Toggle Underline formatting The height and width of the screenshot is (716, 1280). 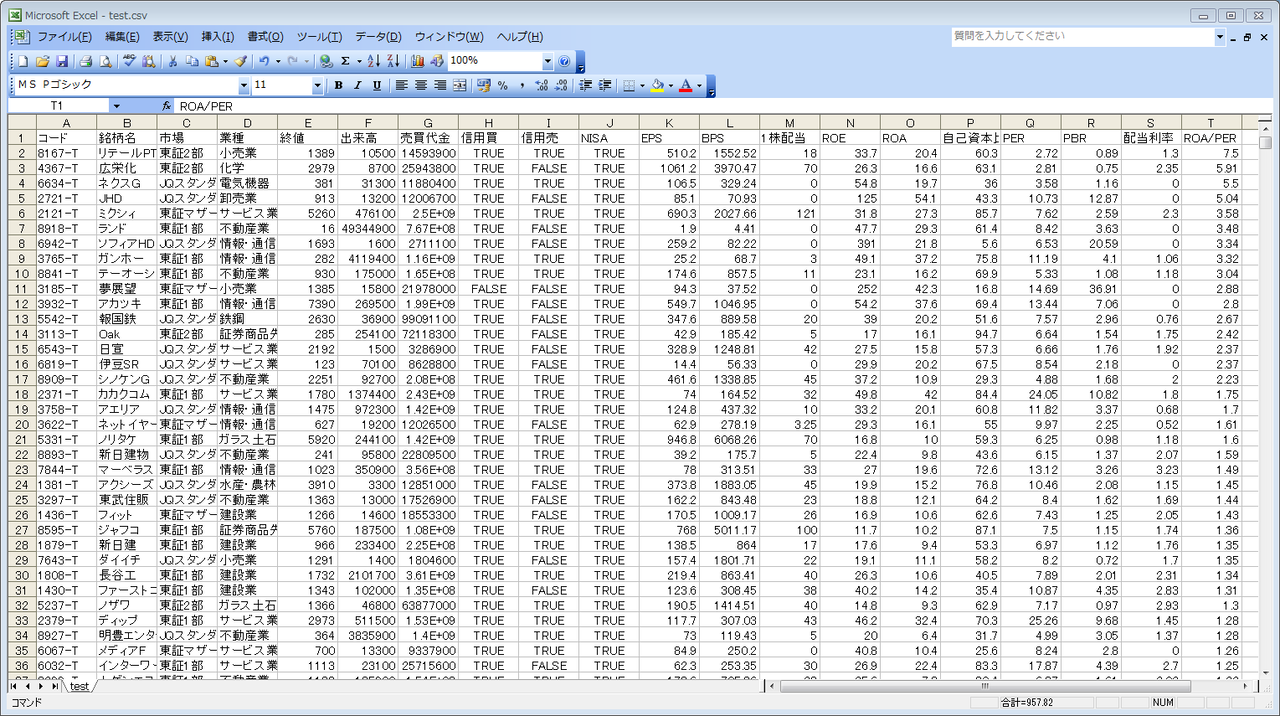click(376, 86)
